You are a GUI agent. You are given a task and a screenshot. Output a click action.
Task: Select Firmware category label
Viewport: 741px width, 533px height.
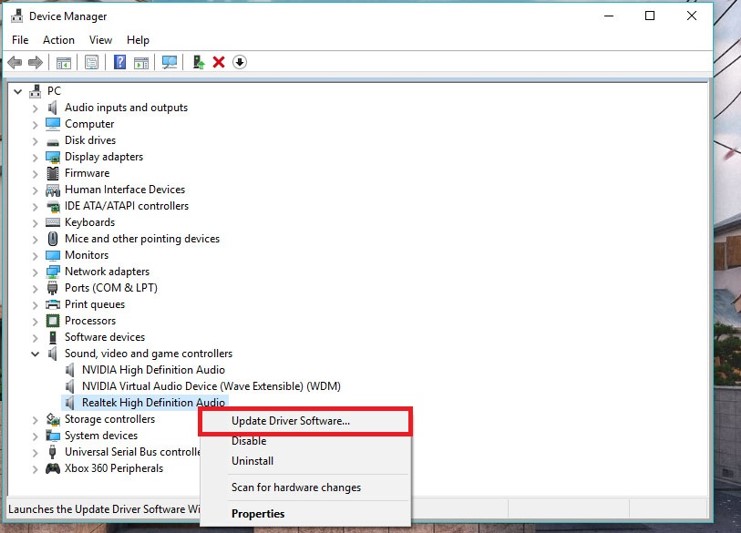pyautogui.click(x=87, y=173)
